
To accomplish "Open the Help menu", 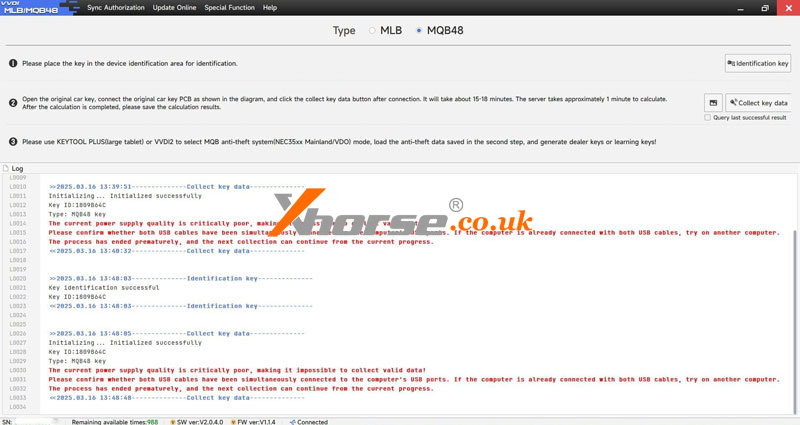I will 270,8.
